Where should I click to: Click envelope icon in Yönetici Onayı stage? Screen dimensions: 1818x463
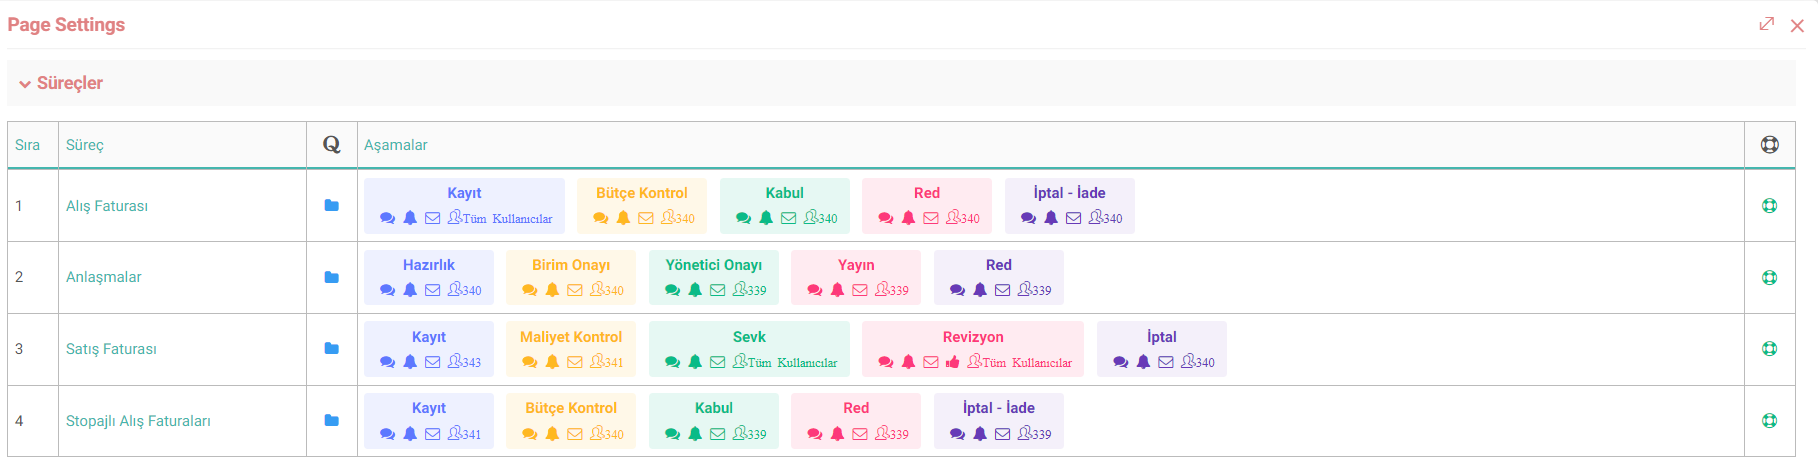pos(717,290)
